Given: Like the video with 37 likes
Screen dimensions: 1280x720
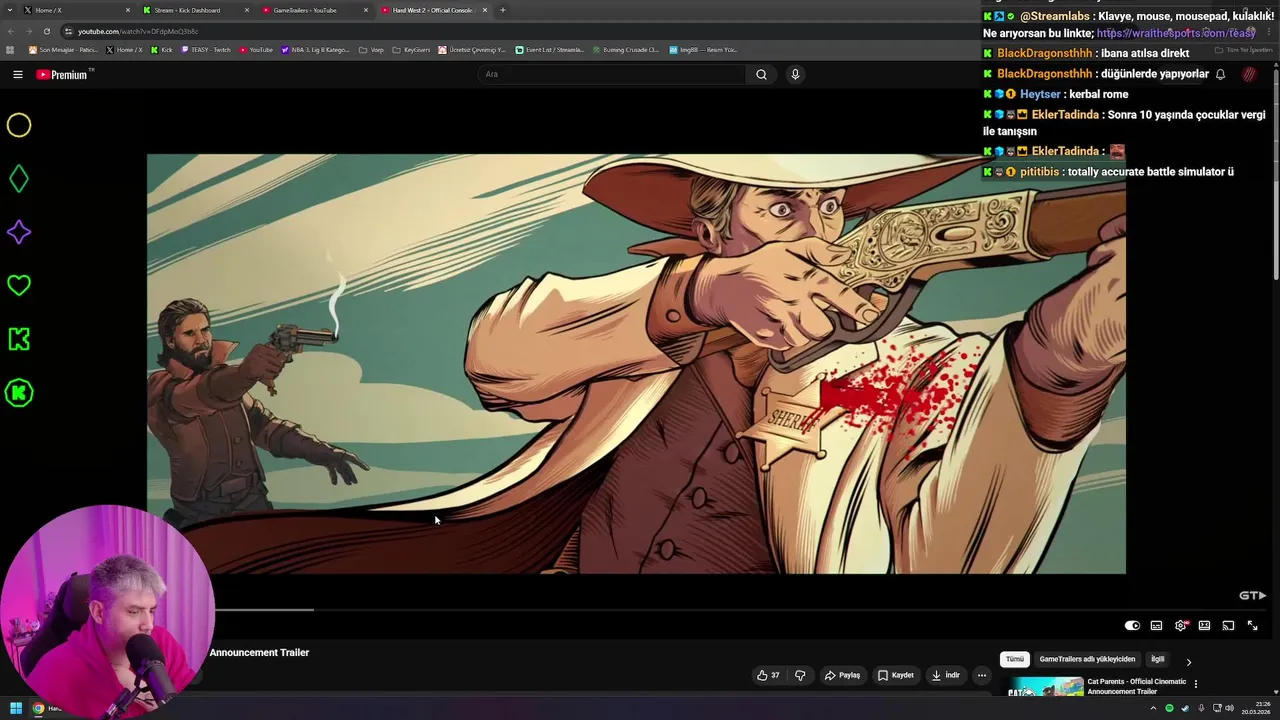Looking at the screenshot, I should [x=768, y=675].
